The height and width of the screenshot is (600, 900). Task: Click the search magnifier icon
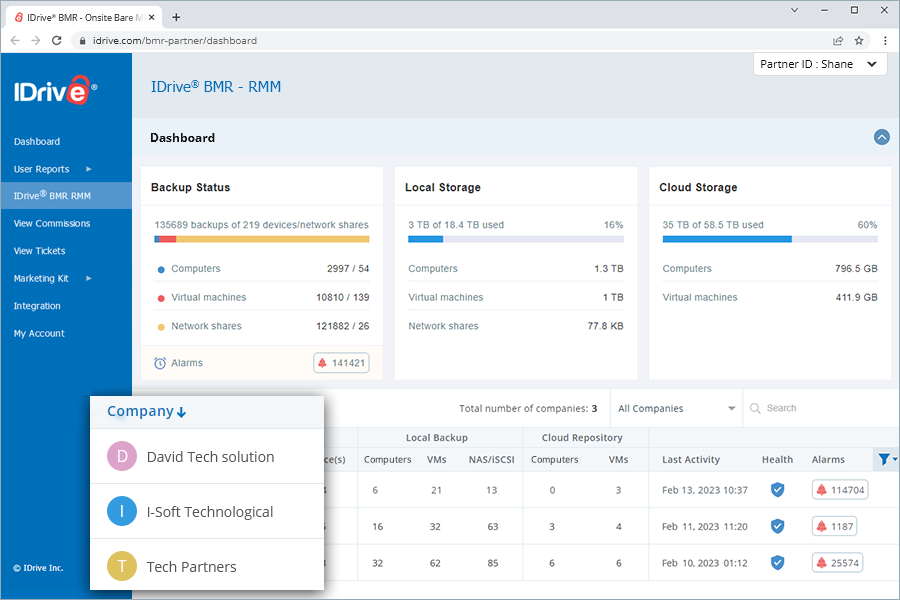pyautogui.click(x=755, y=408)
